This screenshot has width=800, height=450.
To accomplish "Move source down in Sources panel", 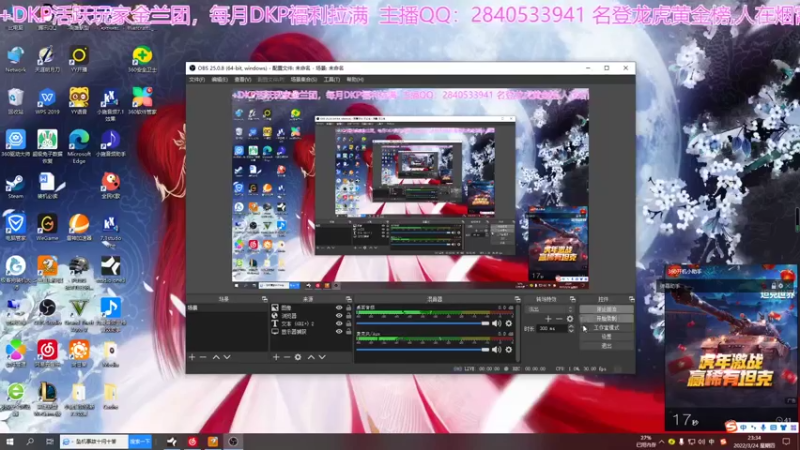I will pyautogui.click(x=322, y=357).
